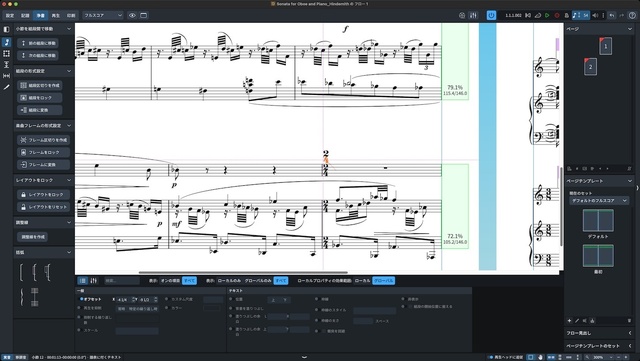640x361 pixels.
Task: Click the green Play transport button
Action: (547, 16)
